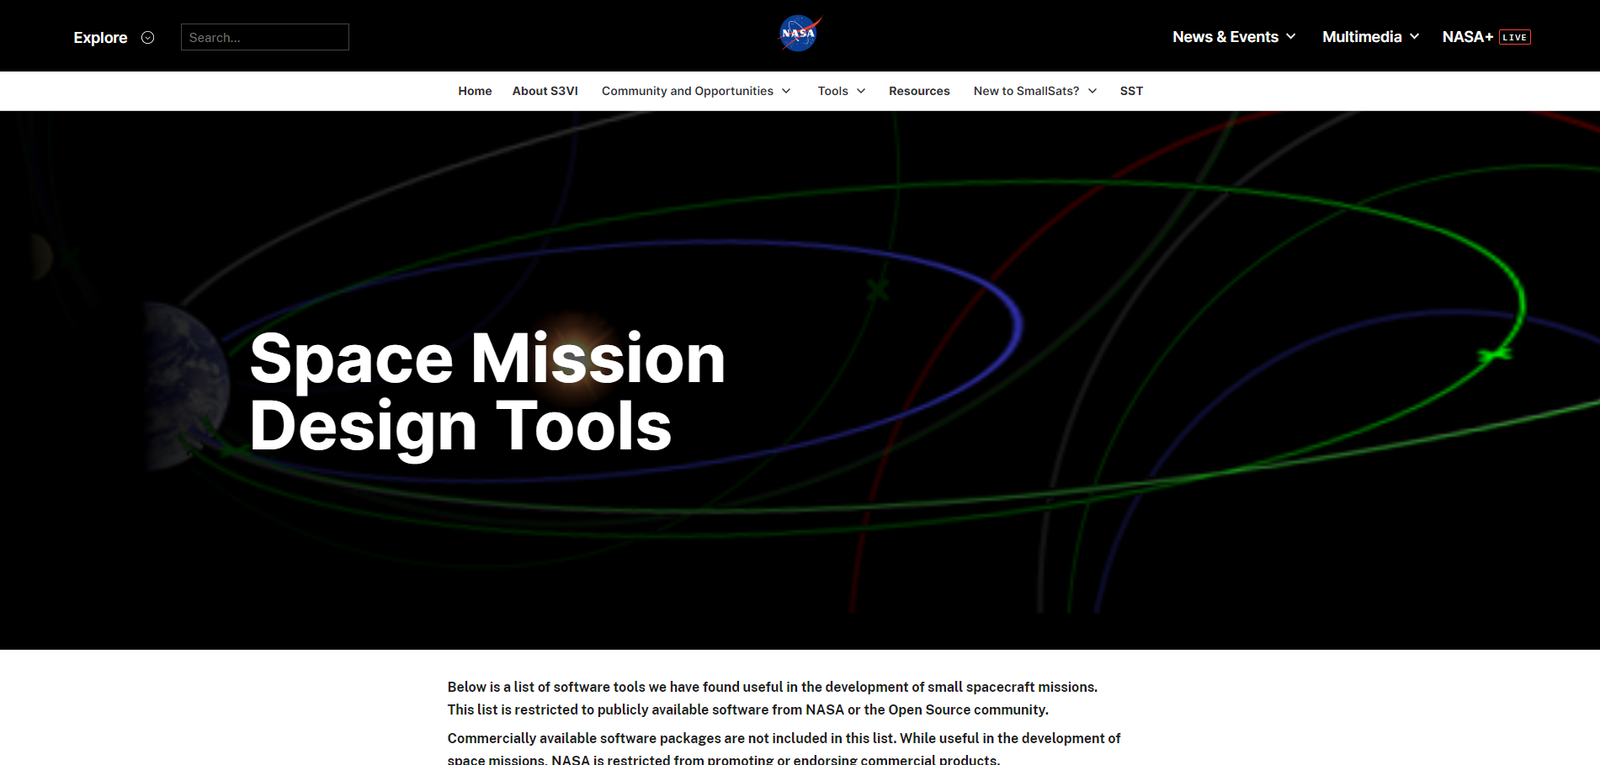Select Resources in the navigation bar
Screen dimensions: 1600x765
click(x=919, y=91)
